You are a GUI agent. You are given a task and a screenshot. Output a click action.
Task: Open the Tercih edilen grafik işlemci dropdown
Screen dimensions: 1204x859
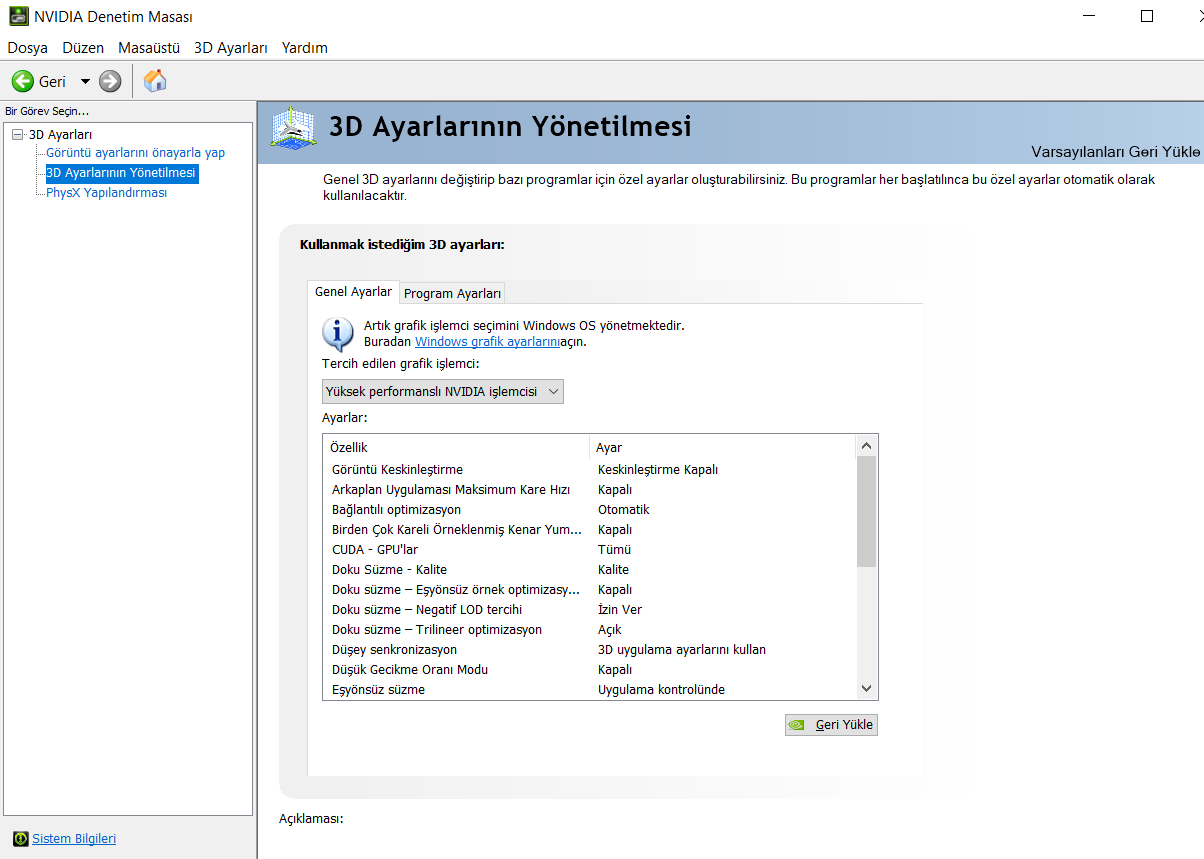tap(443, 391)
